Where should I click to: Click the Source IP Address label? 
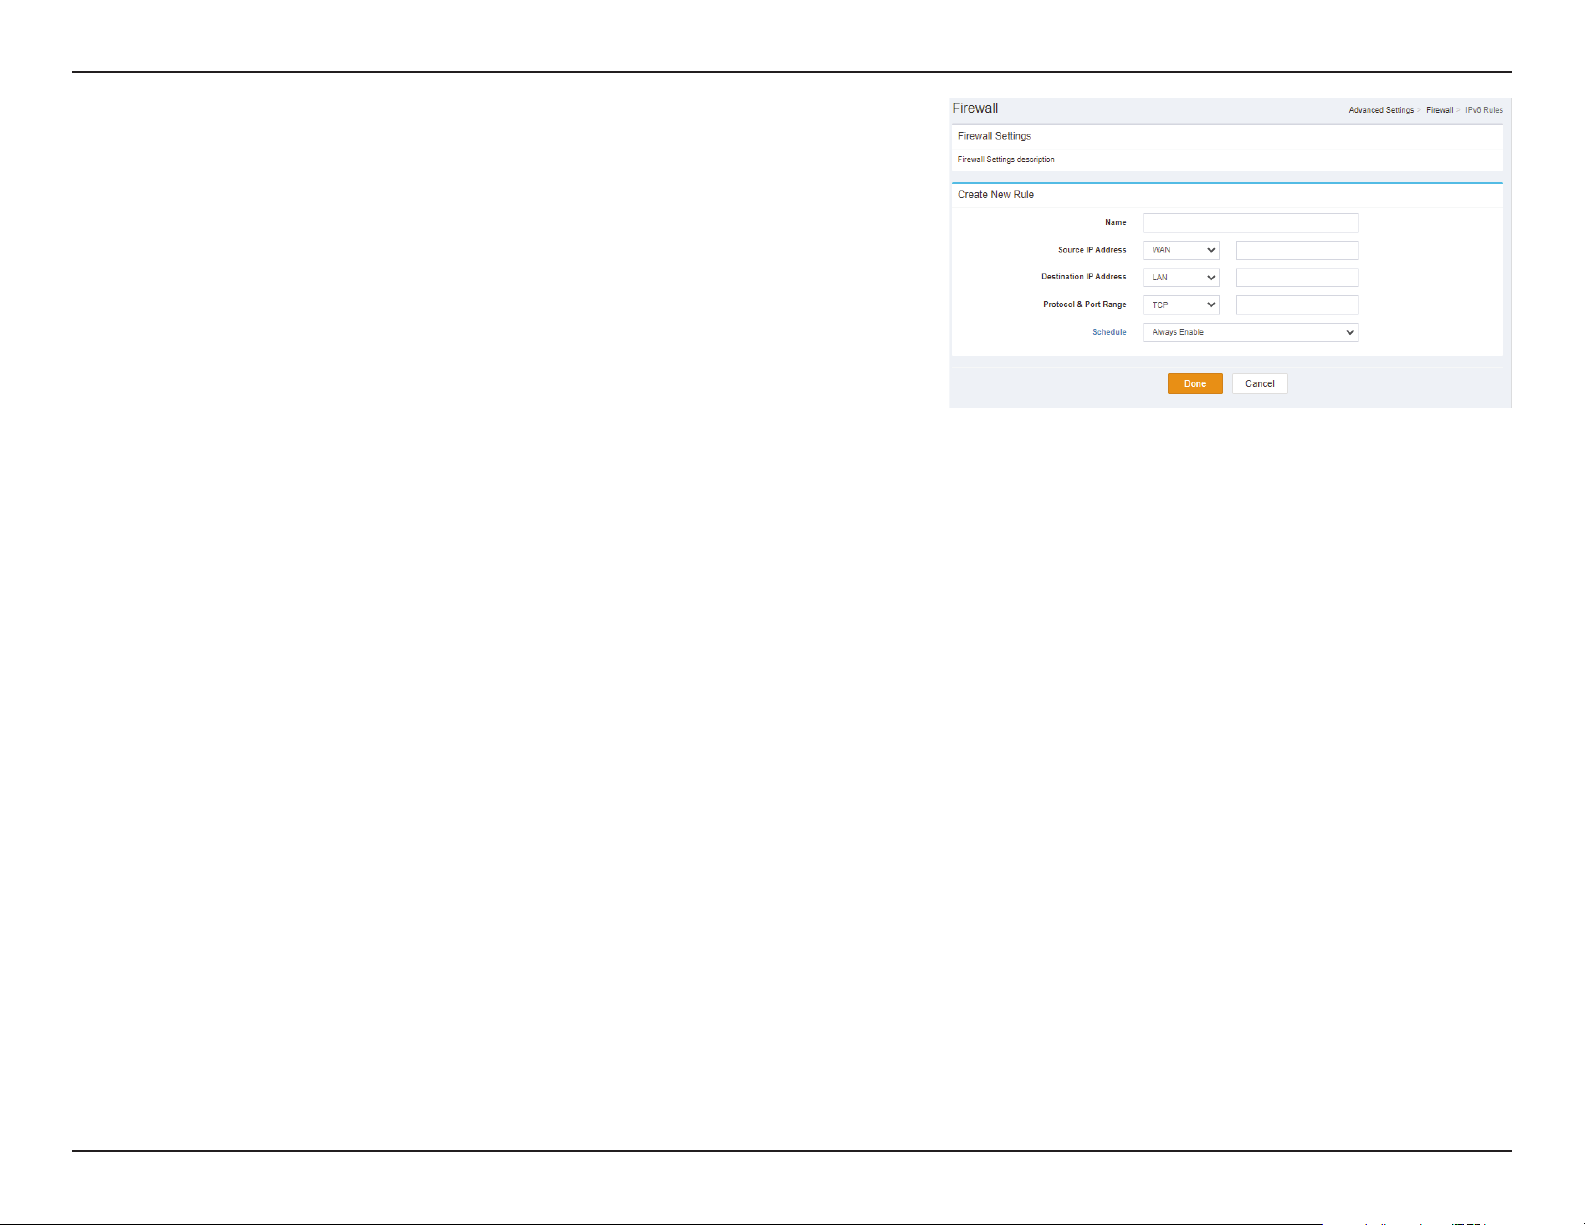[1092, 250]
